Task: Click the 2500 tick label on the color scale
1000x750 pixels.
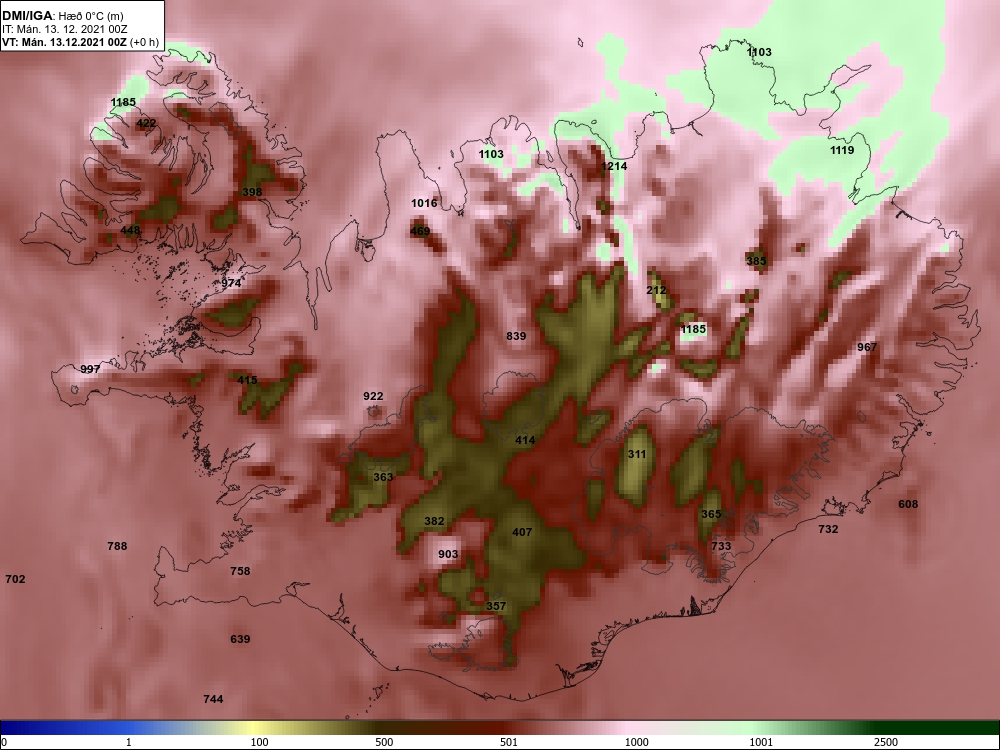Action: click(886, 742)
